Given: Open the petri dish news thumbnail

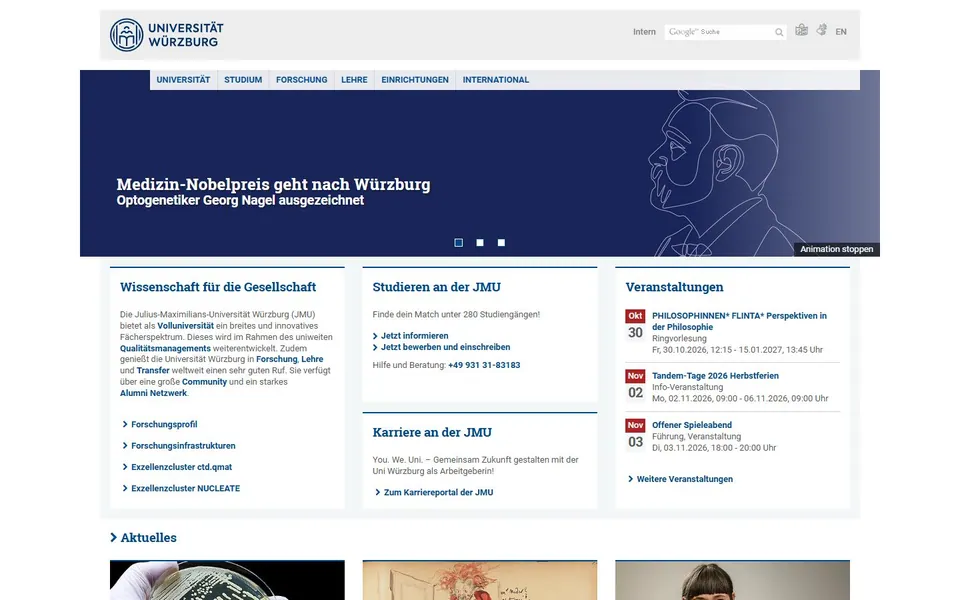Looking at the screenshot, I should [x=227, y=580].
